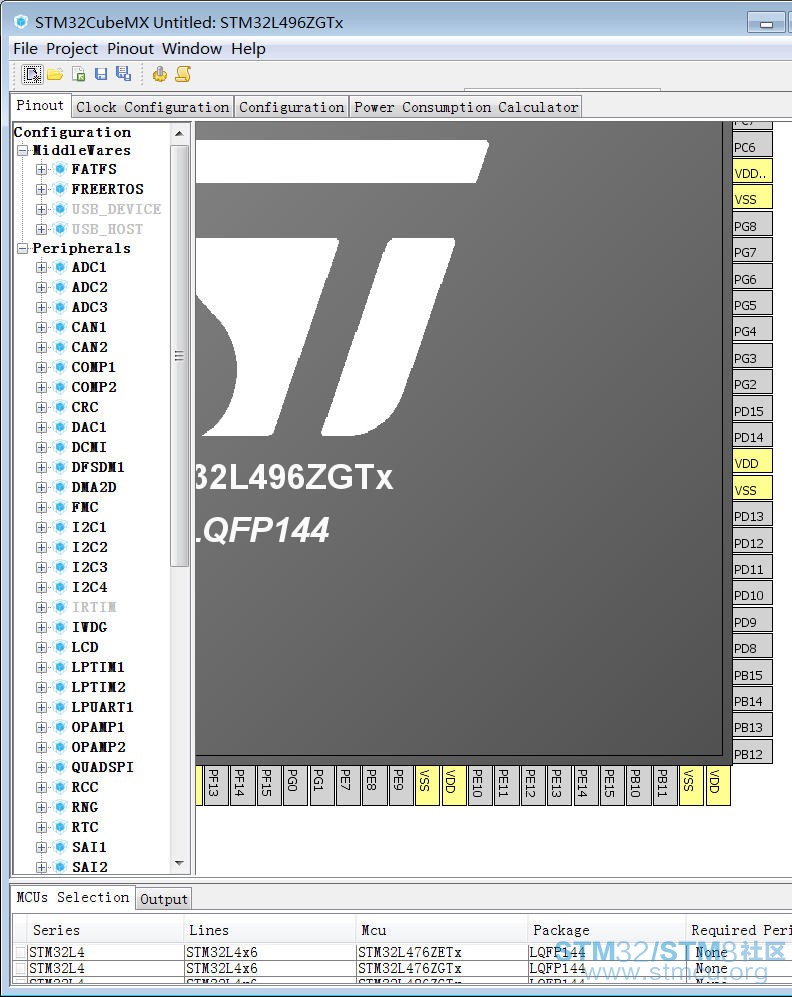This screenshot has width=792, height=997.
Task: Click the cube icon beside I2C1
Action: pos(60,527)
